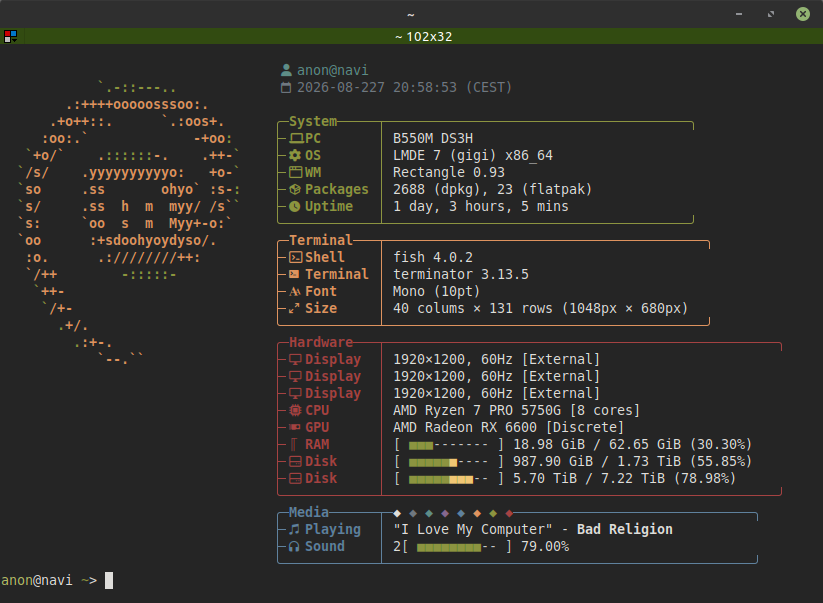Click the headphones icon next to Sound
The image size is (823, 603).
tap(294, 546)
